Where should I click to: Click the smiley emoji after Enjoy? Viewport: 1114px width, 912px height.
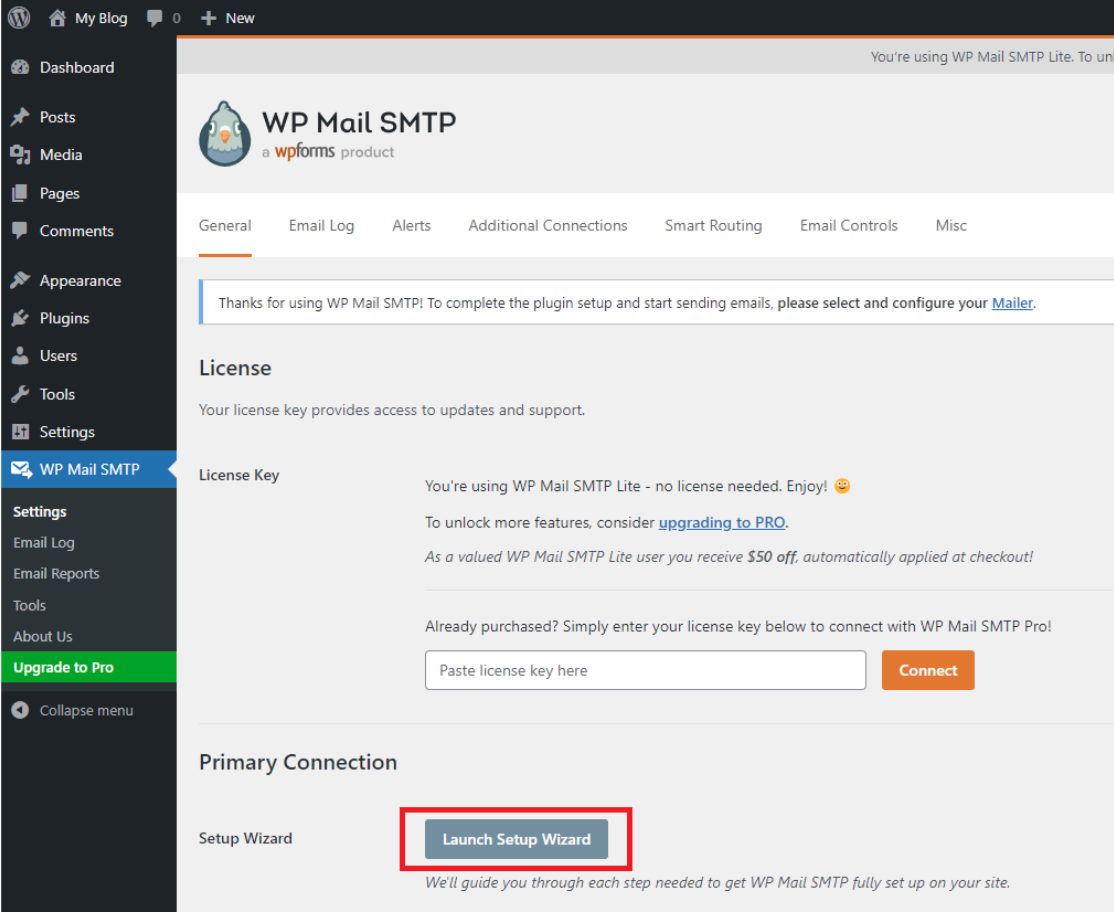(x=842, y=487)
